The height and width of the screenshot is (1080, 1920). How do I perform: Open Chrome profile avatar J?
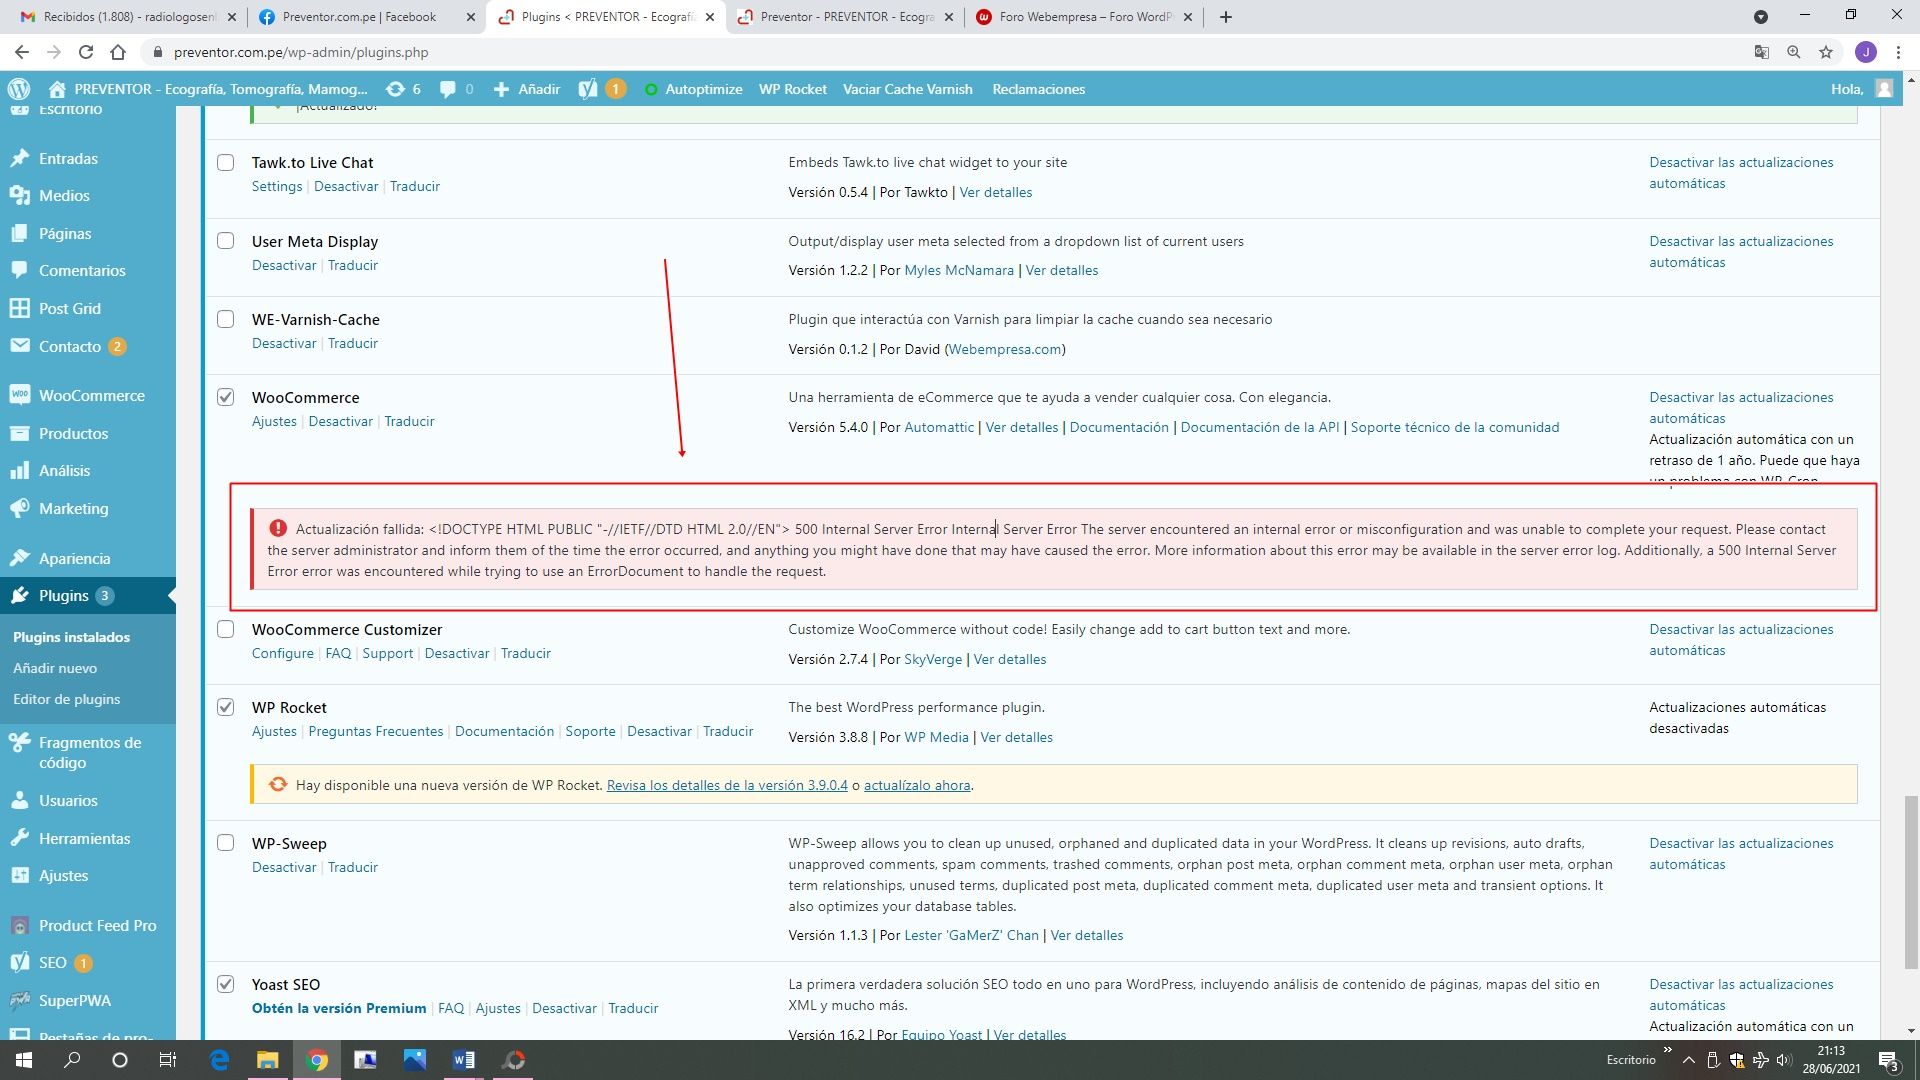[x=1866, y=52]
